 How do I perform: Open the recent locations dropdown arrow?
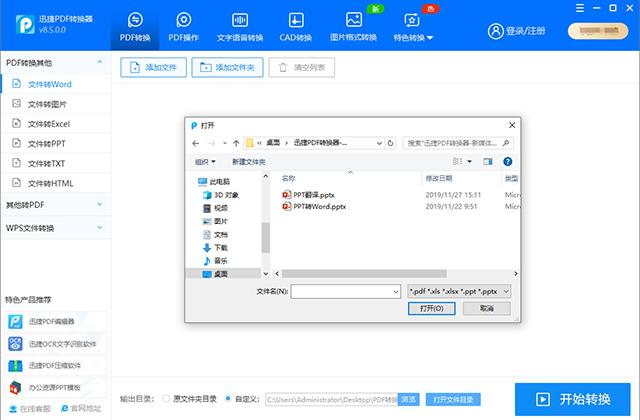[x=224, y=143]
